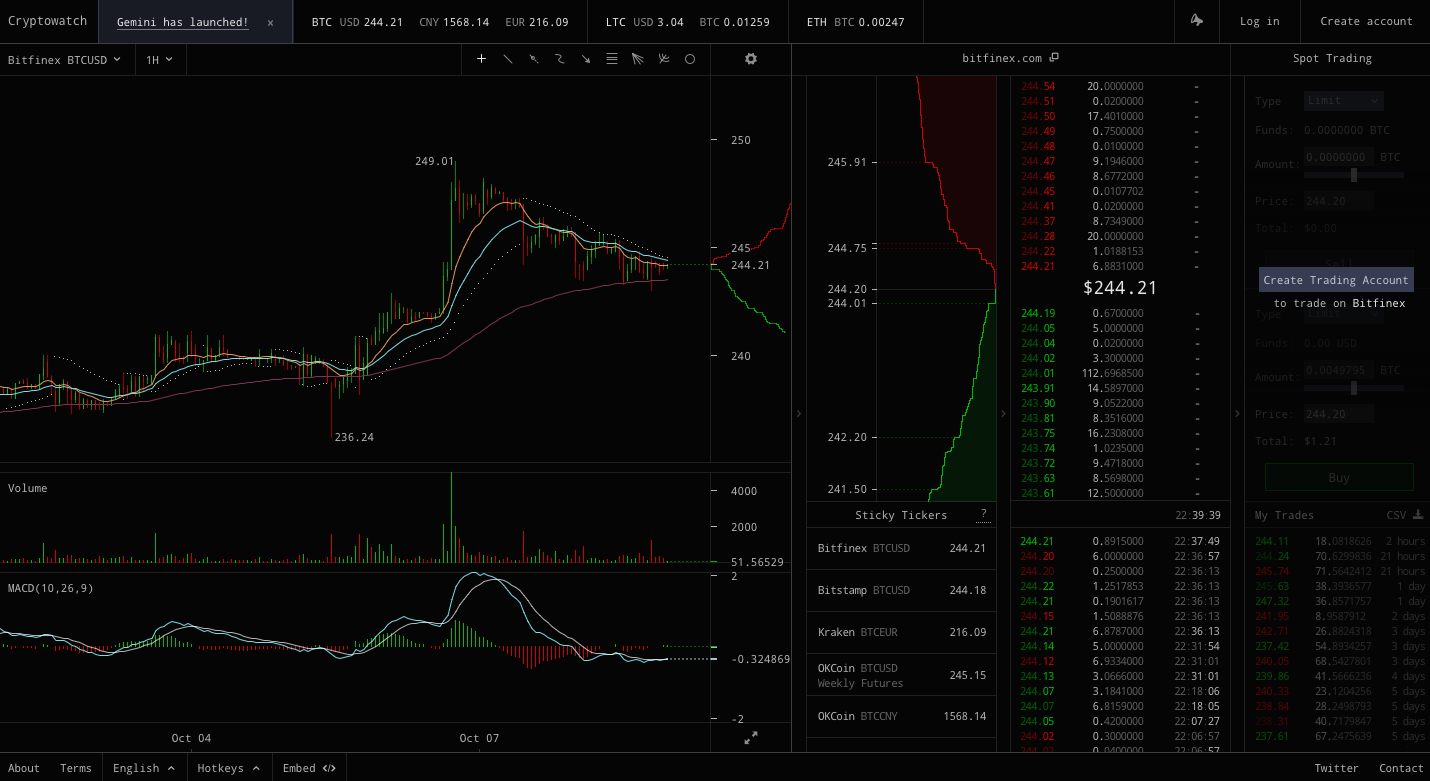This screenshot has width=1430, height=781.
Task: Click Create Trading Account button
Action: (x=1336, y=280)
